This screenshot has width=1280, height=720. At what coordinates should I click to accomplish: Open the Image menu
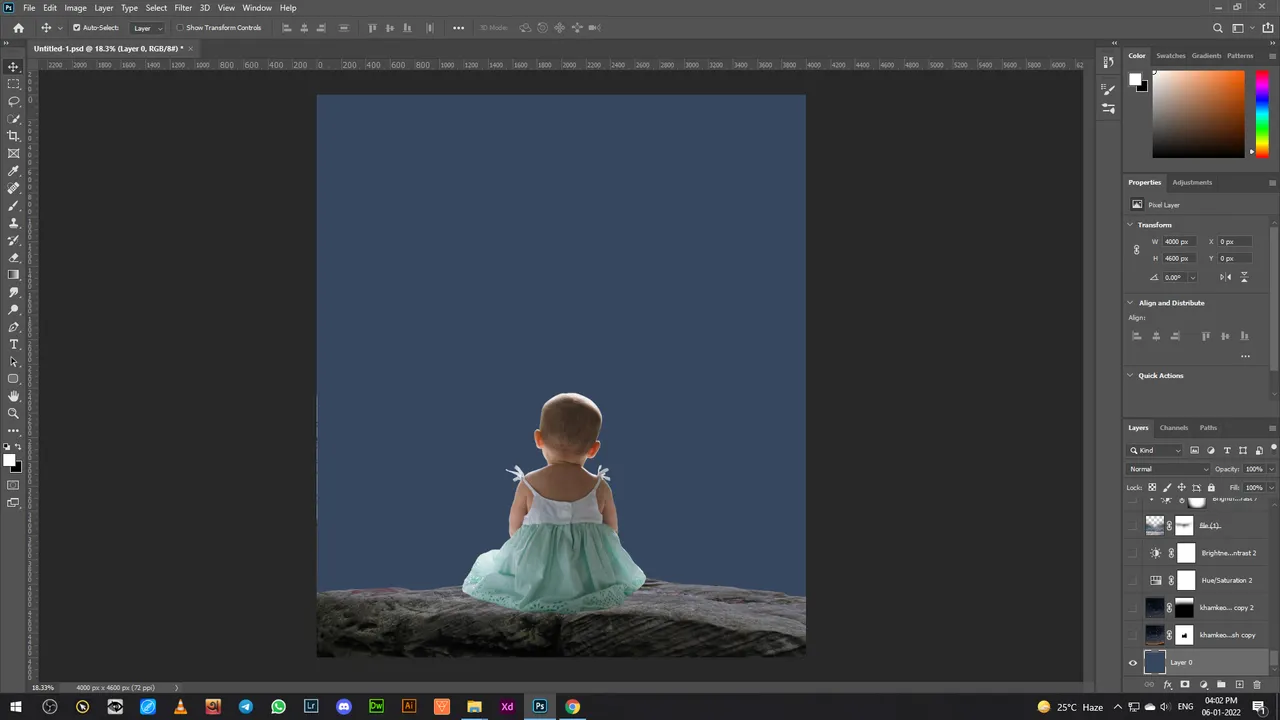pyautogui.click(x=76, y=8)
